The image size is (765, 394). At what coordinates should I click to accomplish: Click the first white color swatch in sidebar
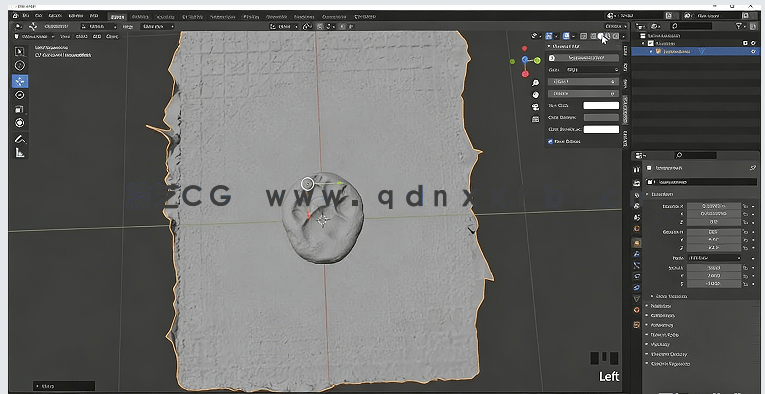coord(601,105)
